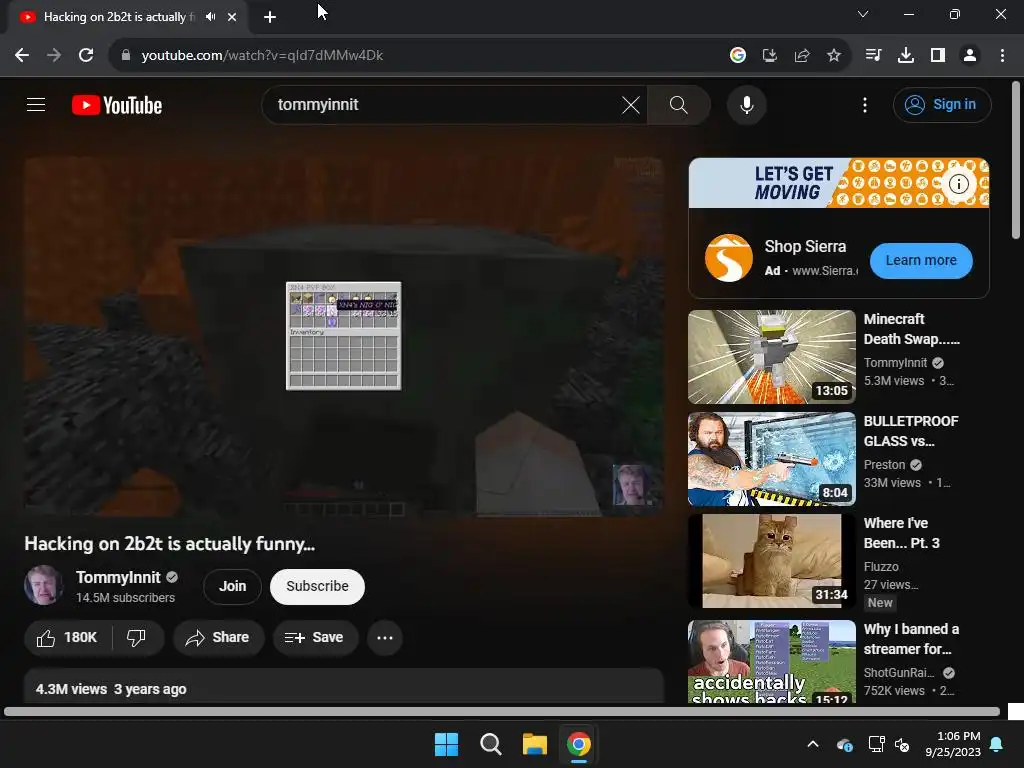The image size is (1024, 768).
Task: Open TommyInnit channel avatar
Action: click(x=44, y=585)
